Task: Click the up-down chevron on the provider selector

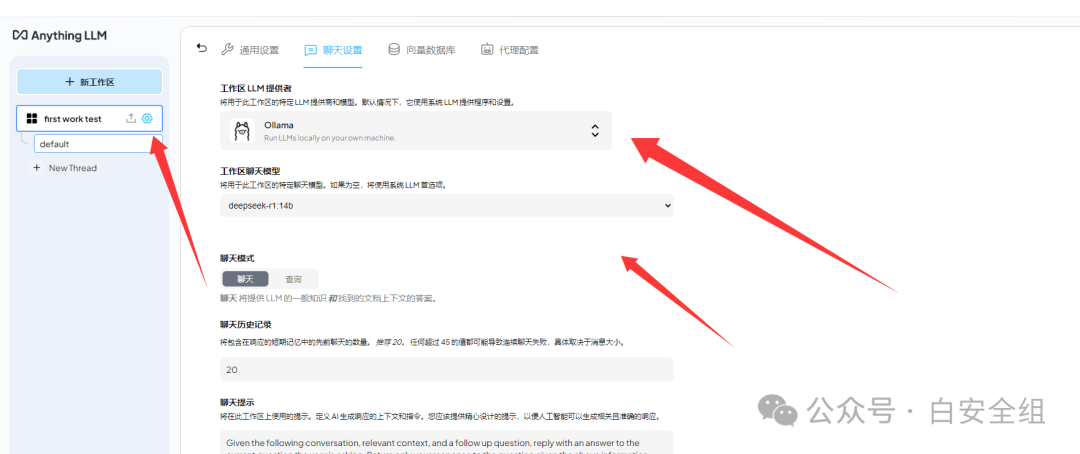Action: (594, 131)
